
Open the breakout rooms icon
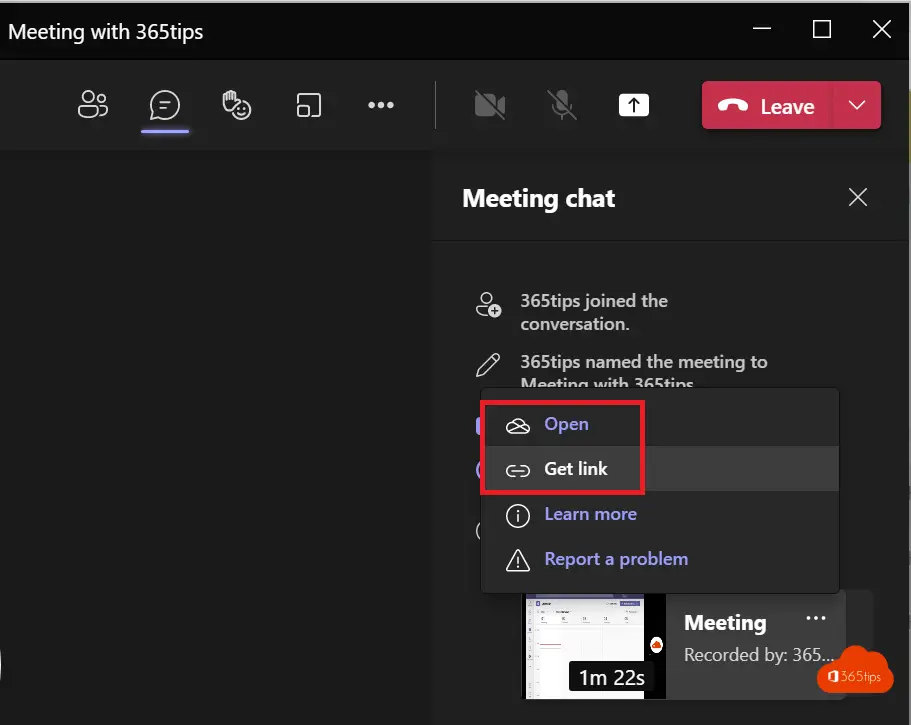coord(309,105)
